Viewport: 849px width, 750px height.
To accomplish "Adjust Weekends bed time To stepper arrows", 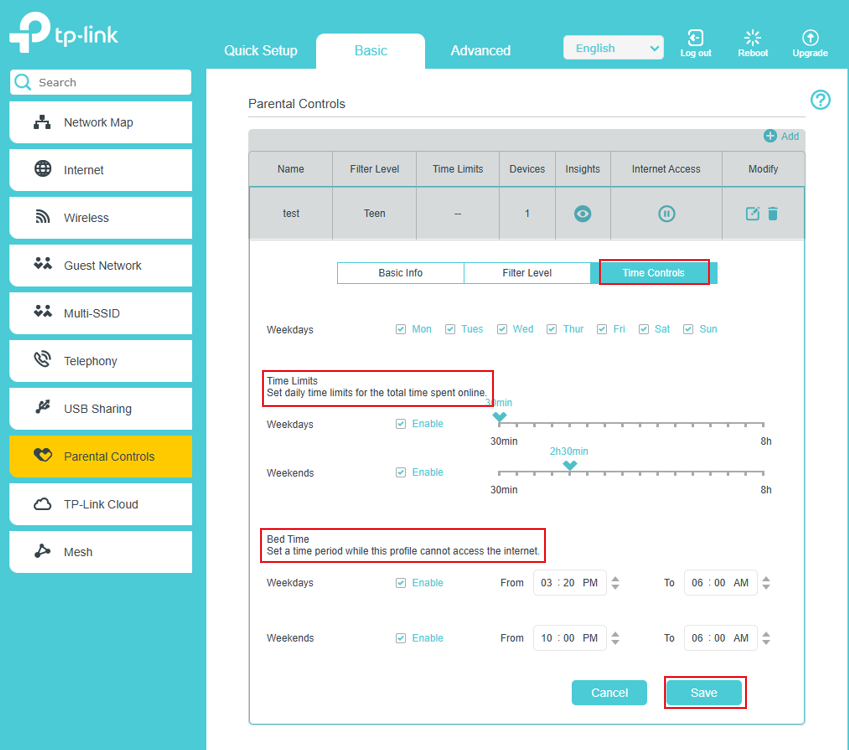I will [x=766, y=638].
